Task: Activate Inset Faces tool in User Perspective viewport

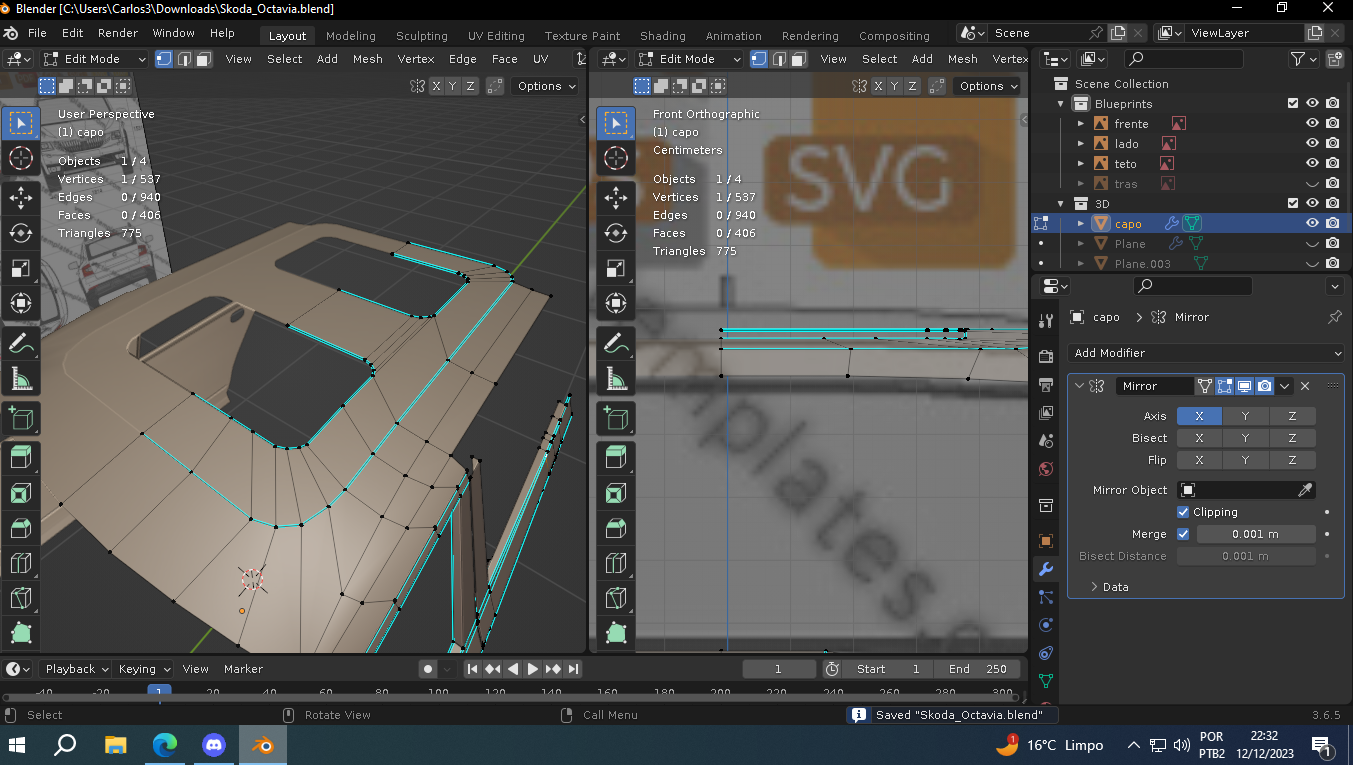Action: click(20, 493)
